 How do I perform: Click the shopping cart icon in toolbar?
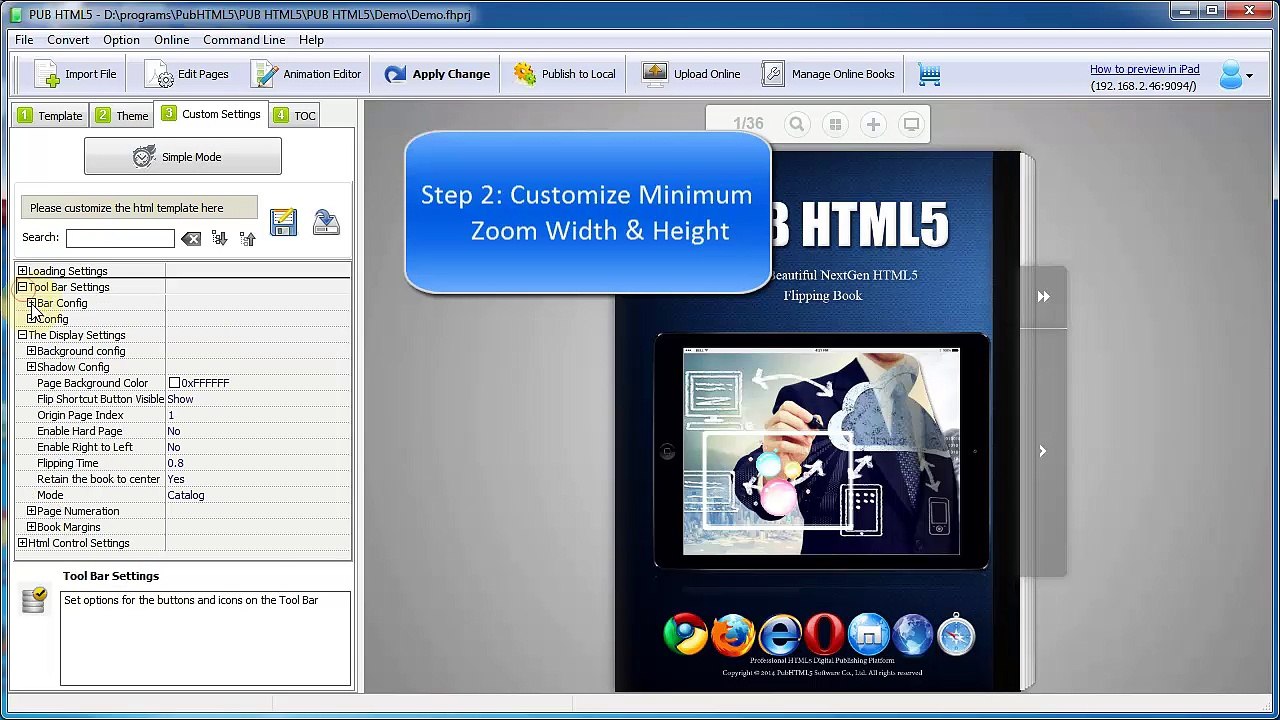coord(929,74)
